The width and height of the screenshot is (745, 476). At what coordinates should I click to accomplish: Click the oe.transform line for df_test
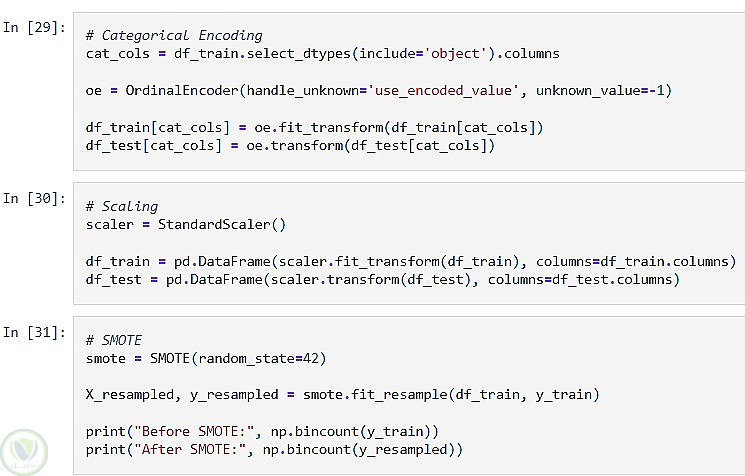(290, 145)
